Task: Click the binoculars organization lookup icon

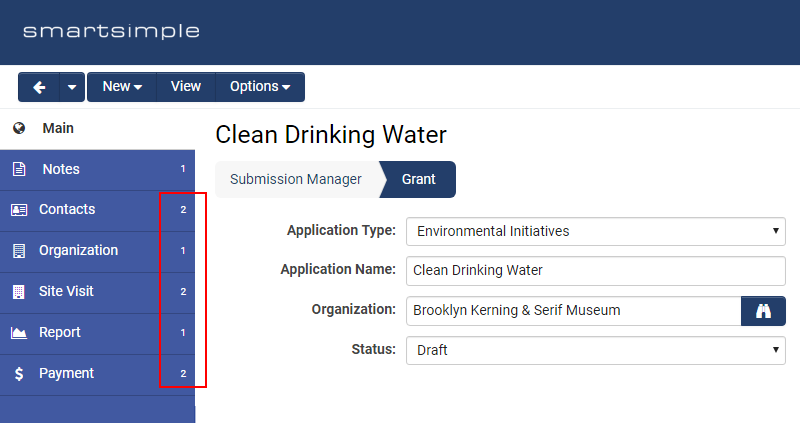Action: pos(763,311)
